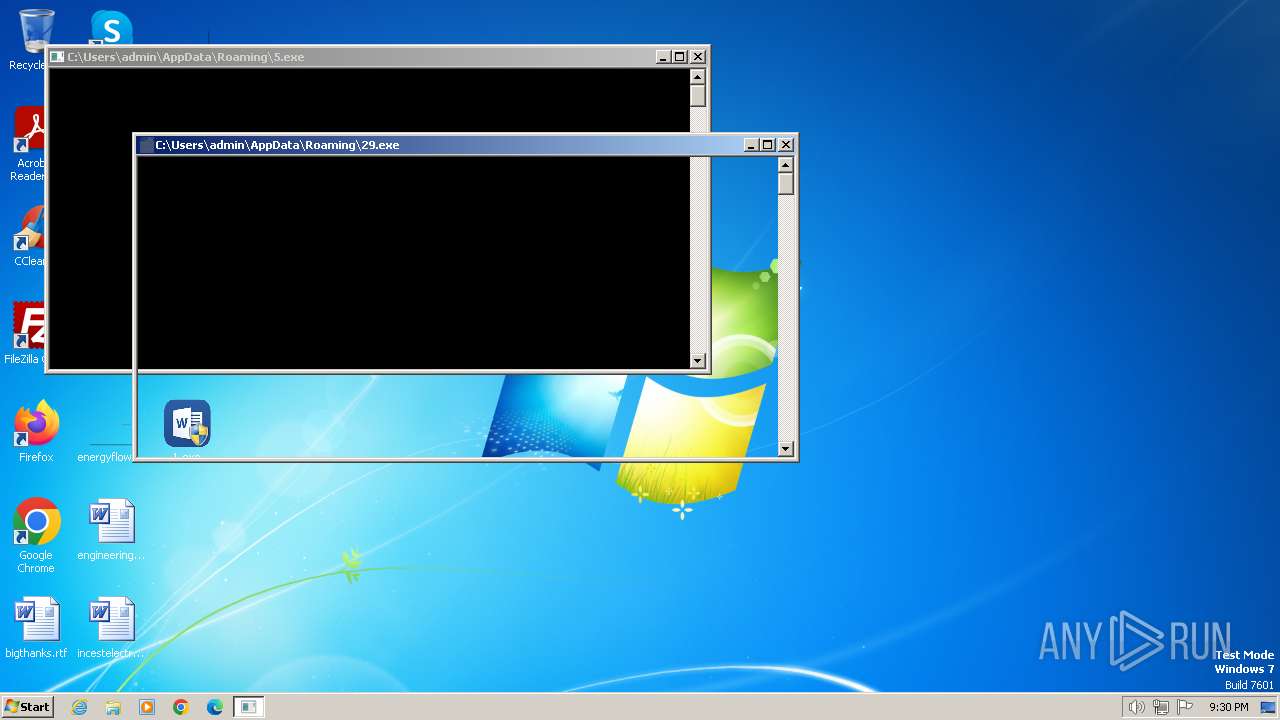The height and width of the screenshot is (720, 1280).
Task: Open the Skype desktop shortcut
Action: 111,28
